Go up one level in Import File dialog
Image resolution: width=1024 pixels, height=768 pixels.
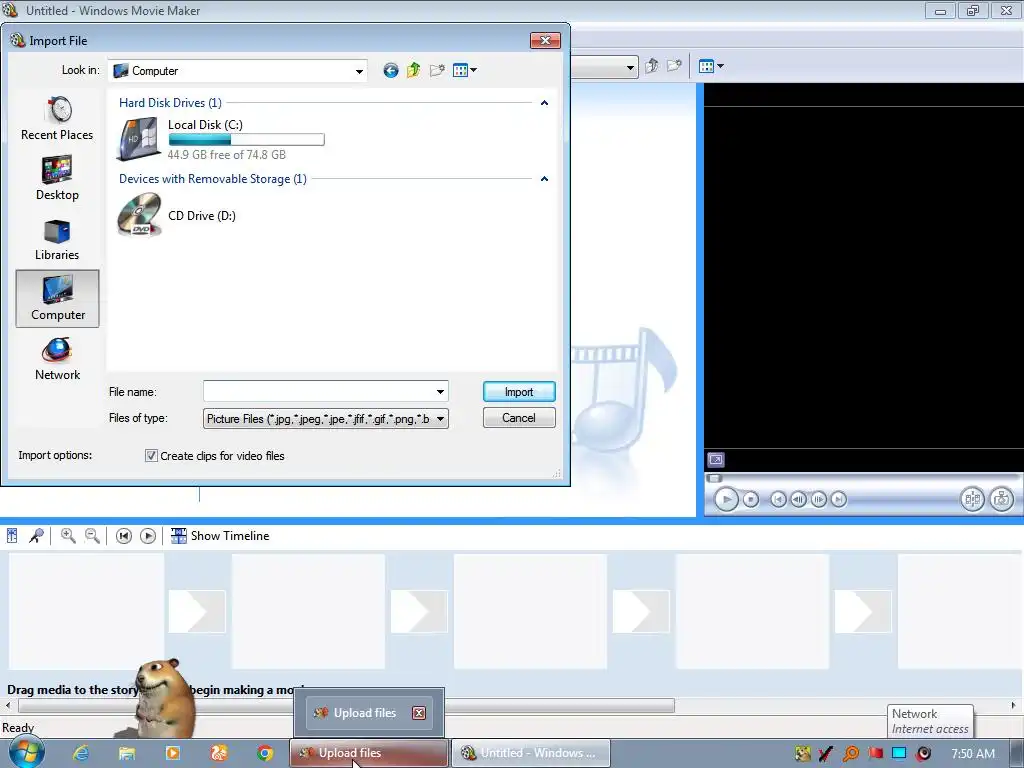coord(413,71)
